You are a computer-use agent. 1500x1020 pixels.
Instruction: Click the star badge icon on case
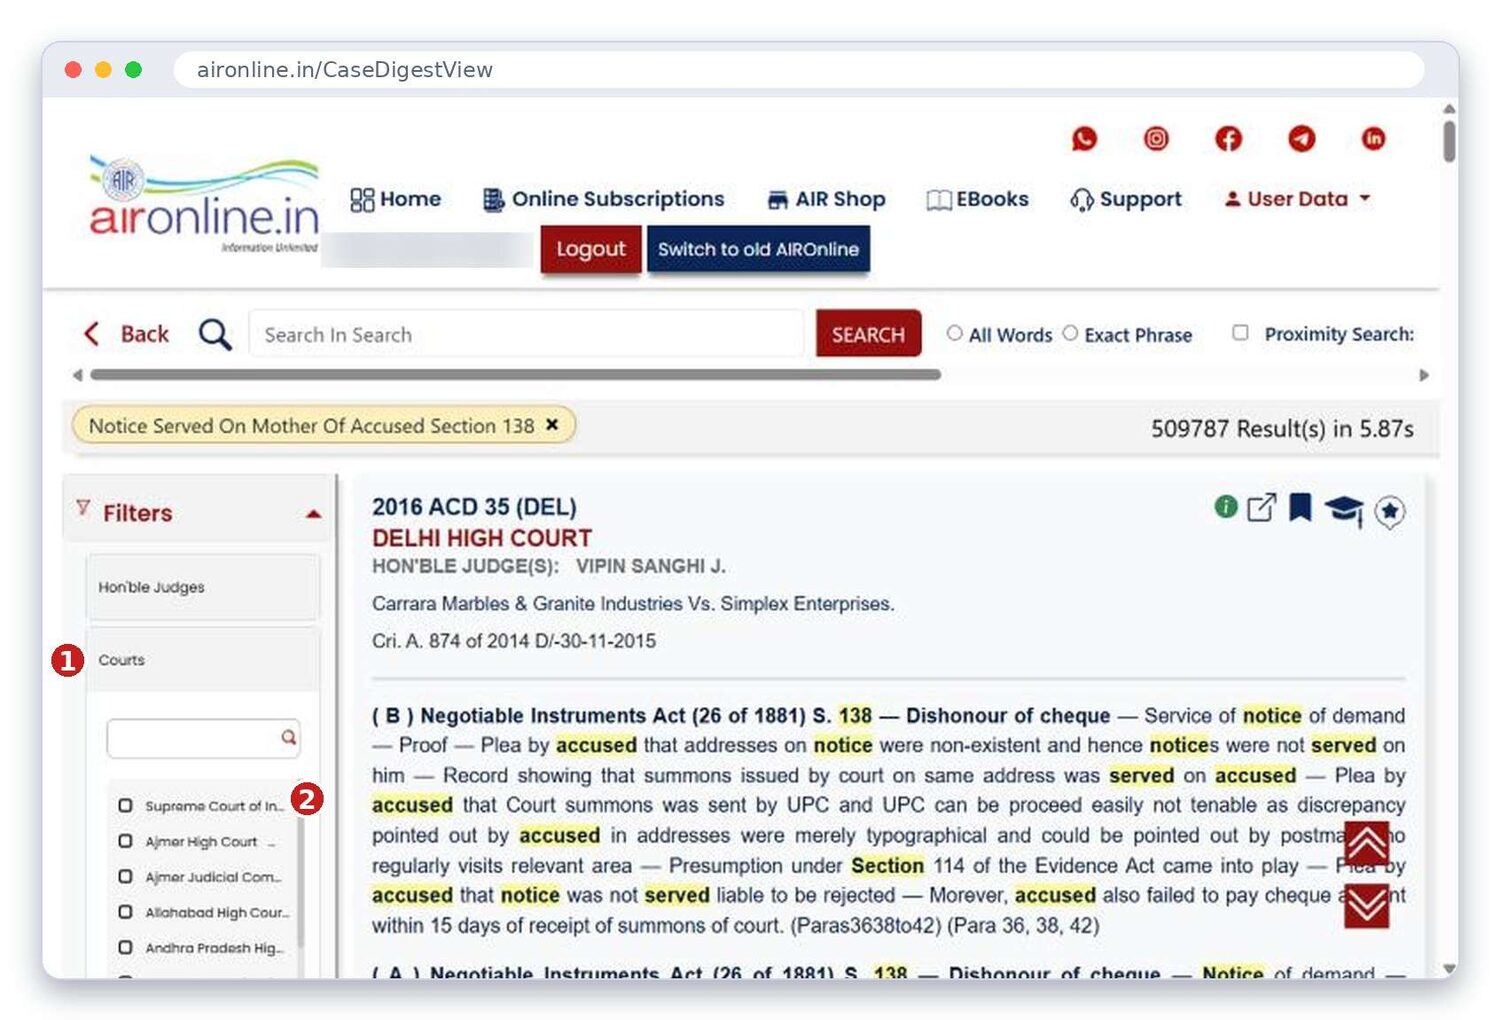(x=1390, y=512)
